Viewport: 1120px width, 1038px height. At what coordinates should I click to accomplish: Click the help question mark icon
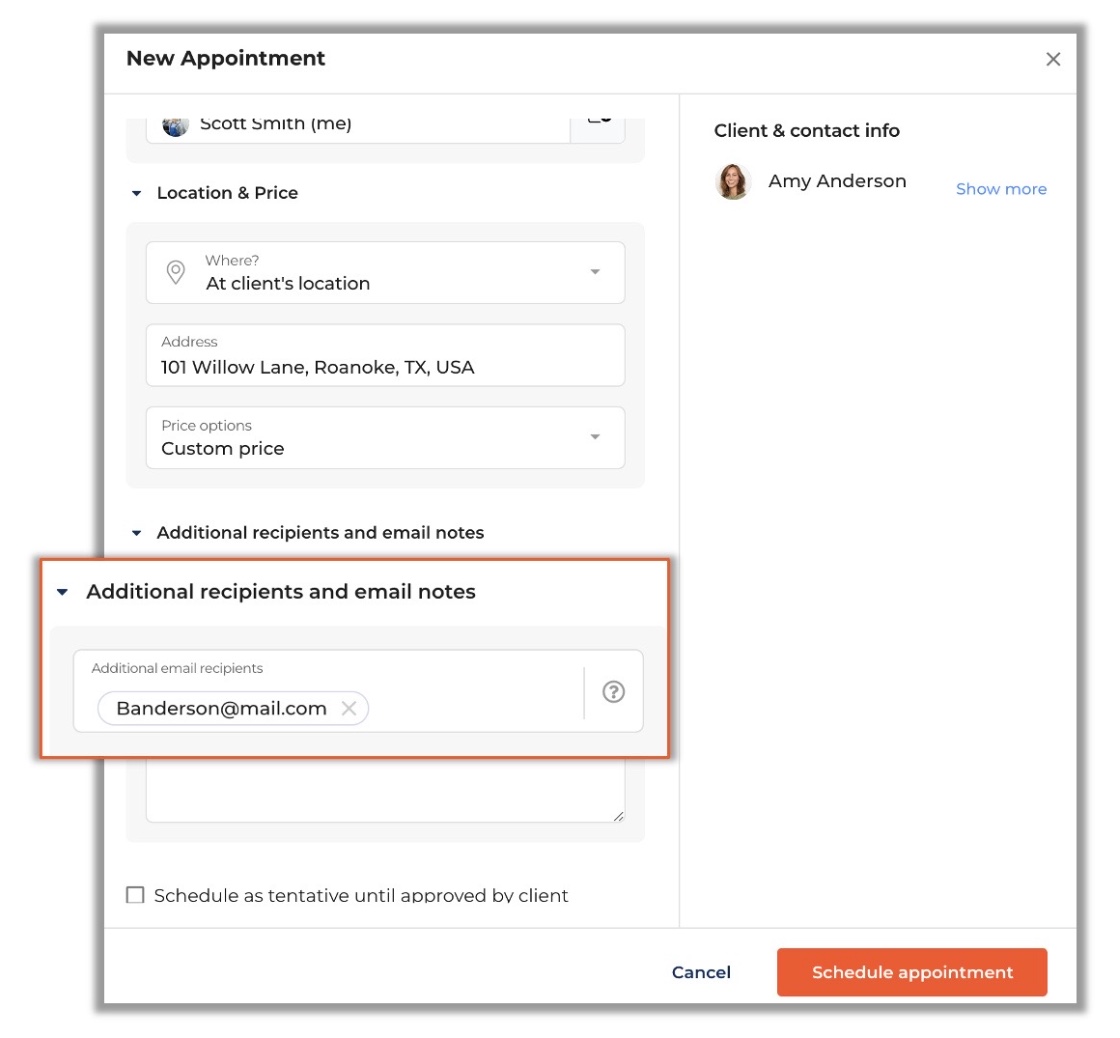click(614, 692)
